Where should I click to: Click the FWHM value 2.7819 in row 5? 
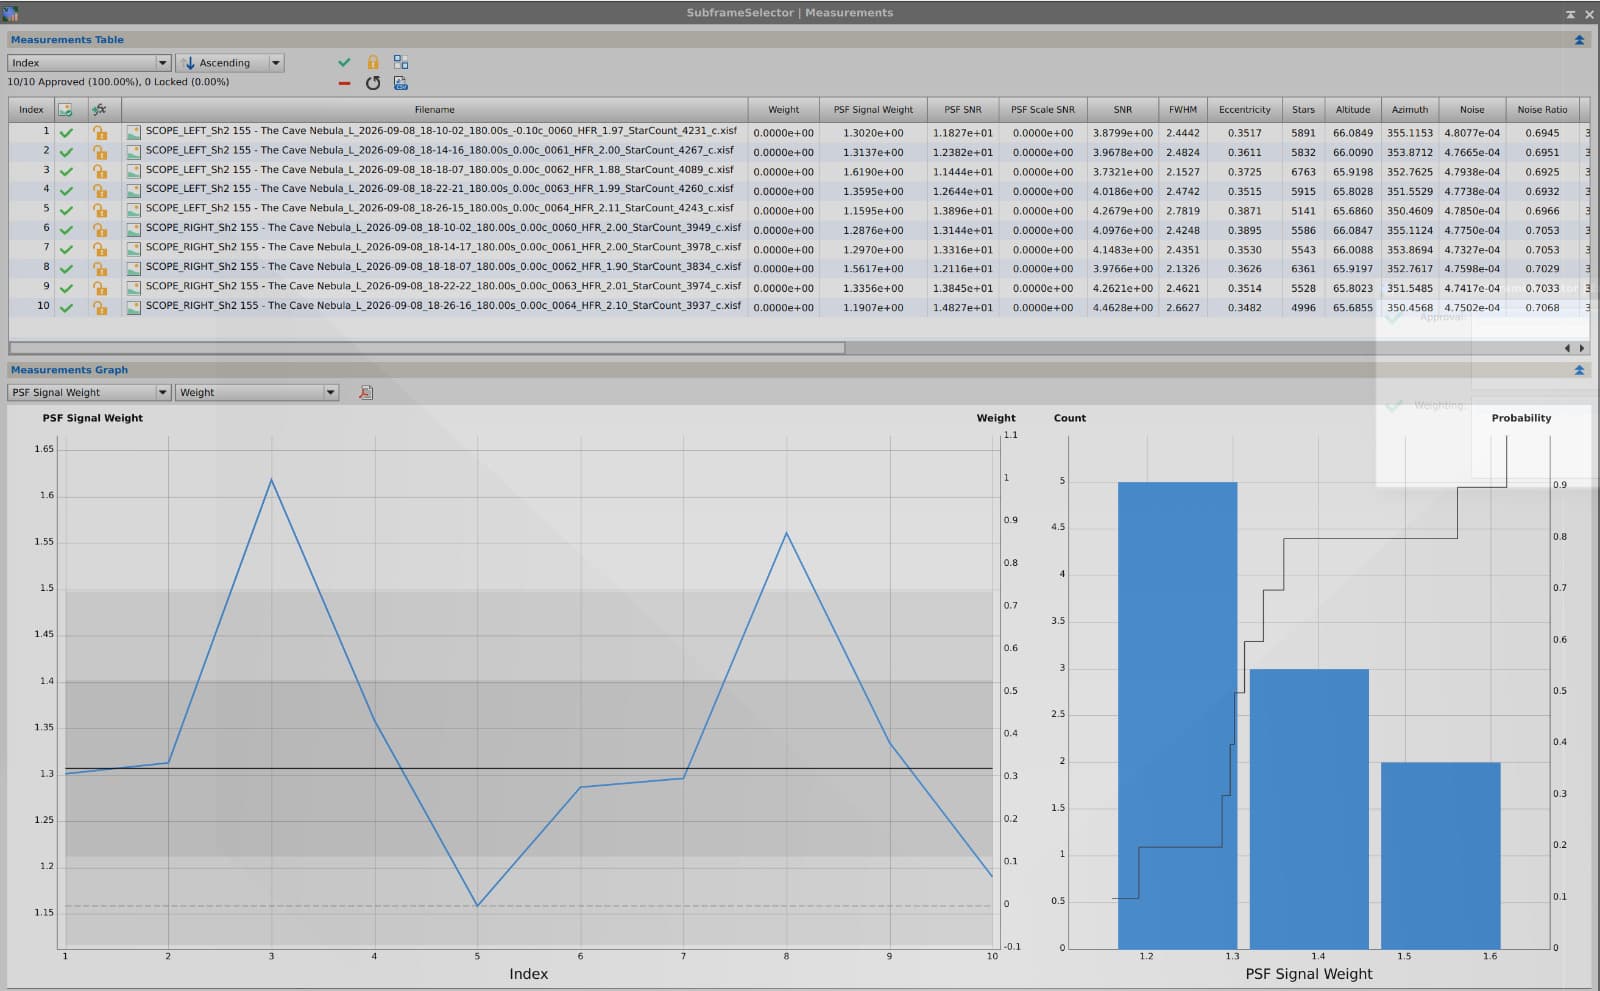1182,211
